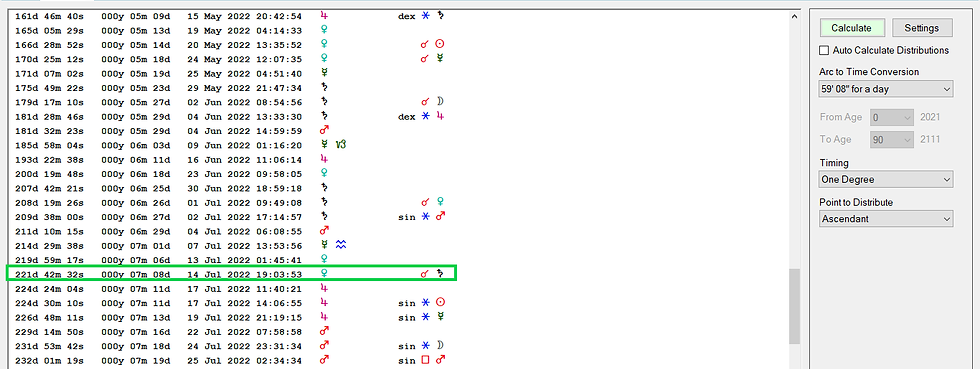Select row starting 214d 29m 38s
This screenshot has height=369, width=980.
pyautogui.click(x=181, y=245)
